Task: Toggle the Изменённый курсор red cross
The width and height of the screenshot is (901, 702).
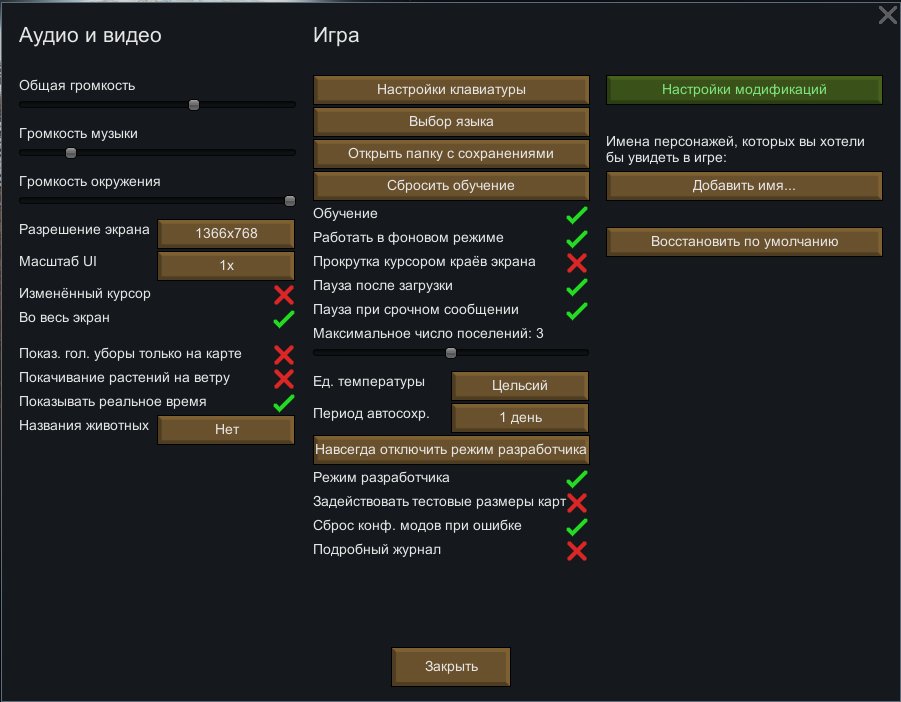Action: click(x=284, y=295)
